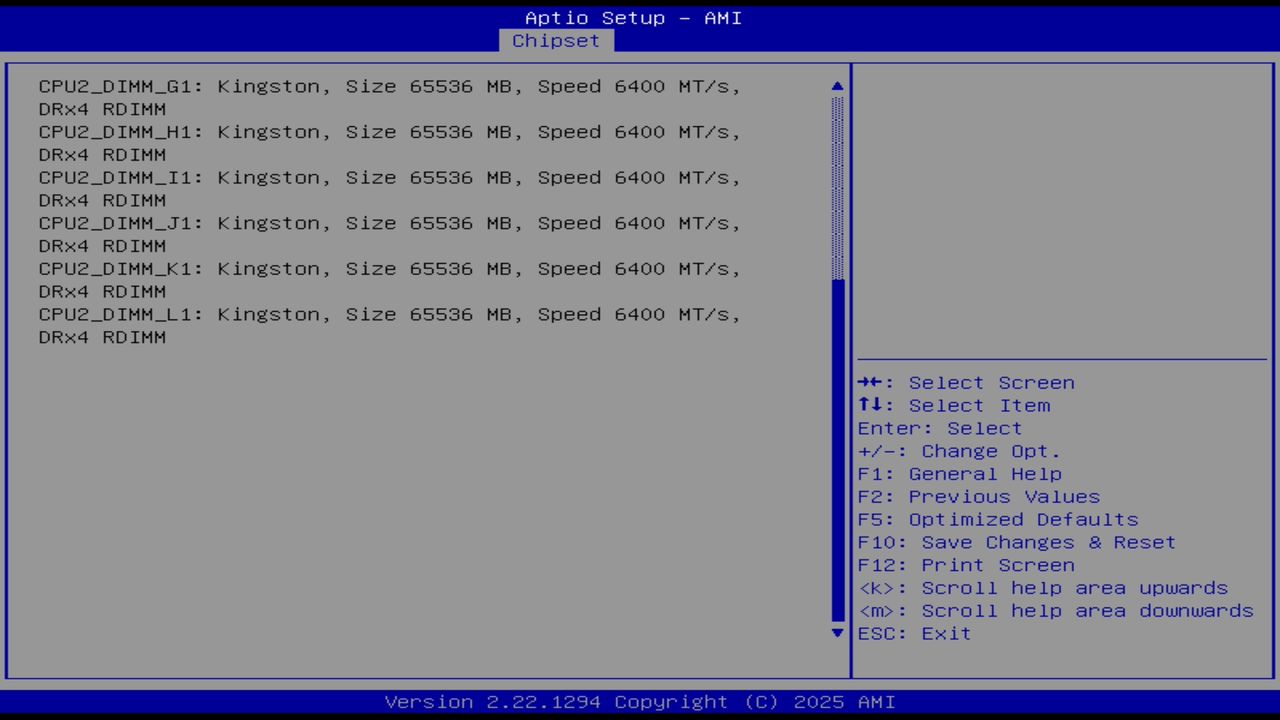This screenshot has height=720, width=1280.
Task: Click the scrollbar up arrow
Action: pos(836,86)
